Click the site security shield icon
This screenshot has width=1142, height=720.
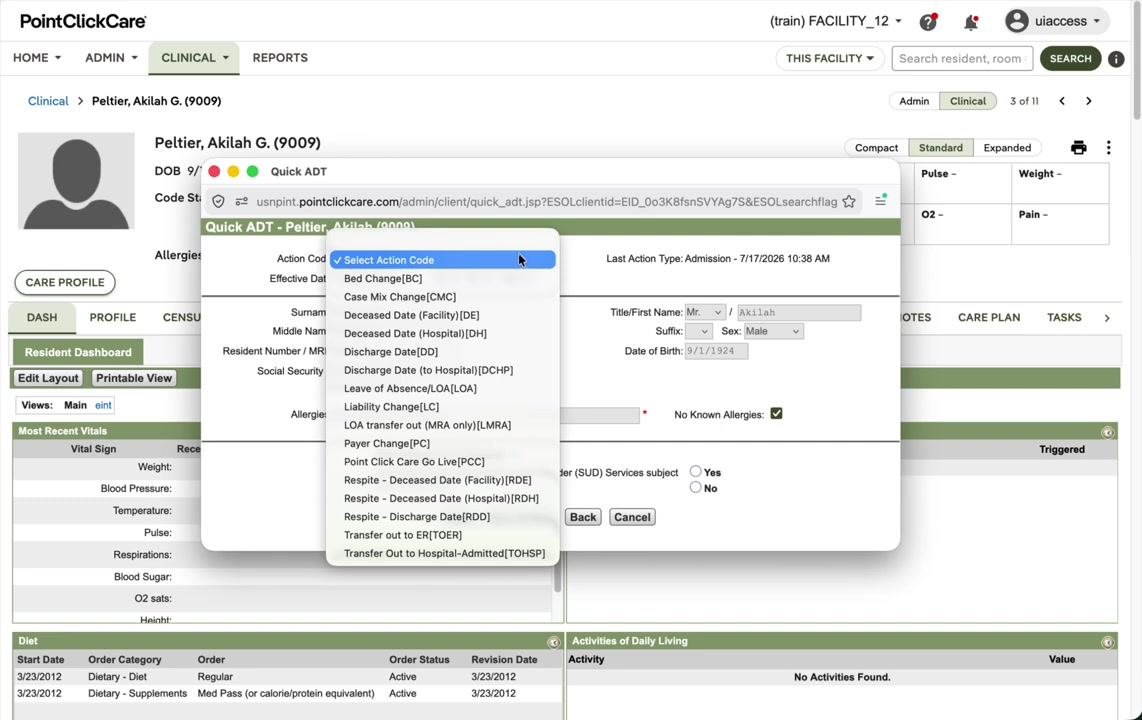(218, 202)
